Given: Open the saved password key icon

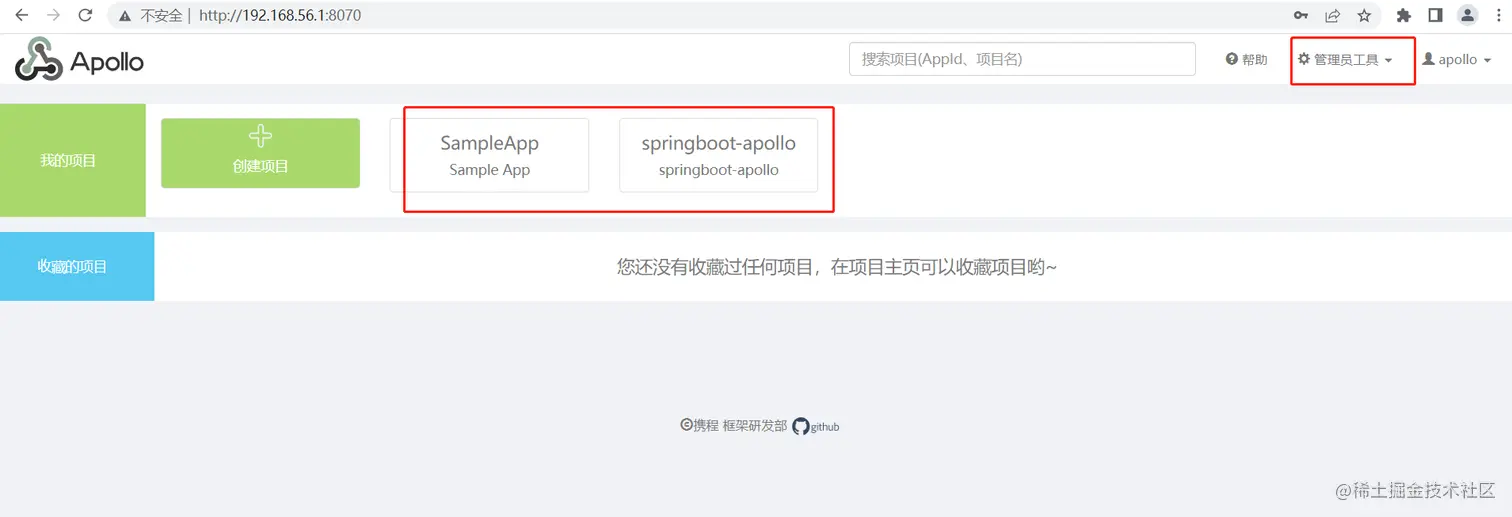Looking at the screenshot, I should click(x=1301, y=15).
